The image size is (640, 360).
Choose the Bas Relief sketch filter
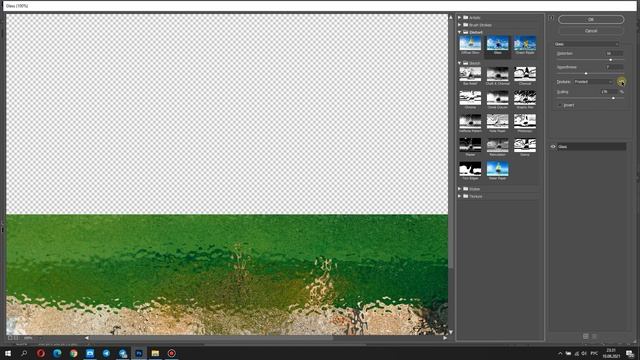[x=470, y=75]
